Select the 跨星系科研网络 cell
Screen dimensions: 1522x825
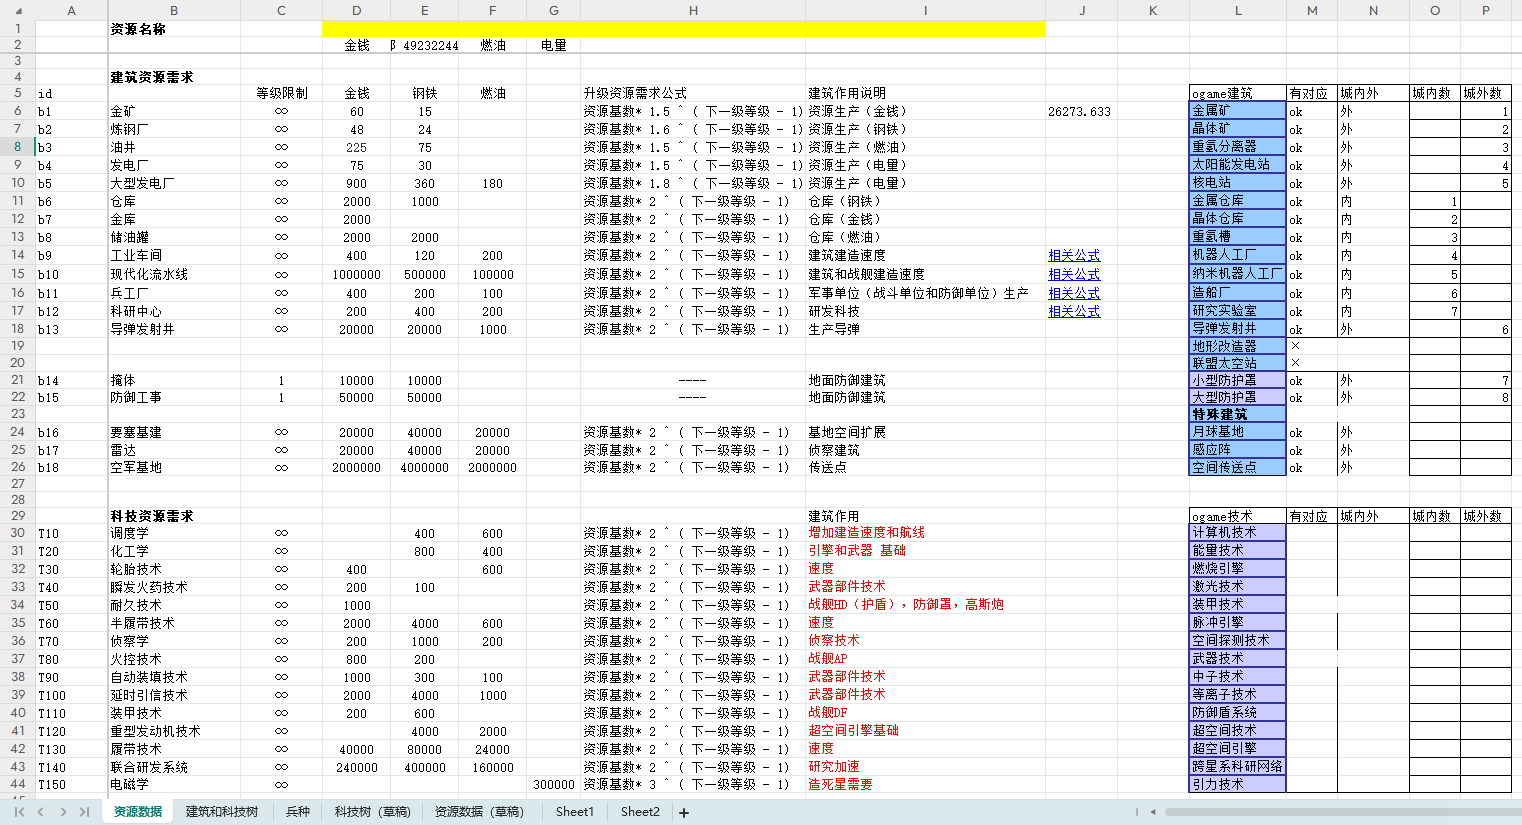click(1237, 767)
